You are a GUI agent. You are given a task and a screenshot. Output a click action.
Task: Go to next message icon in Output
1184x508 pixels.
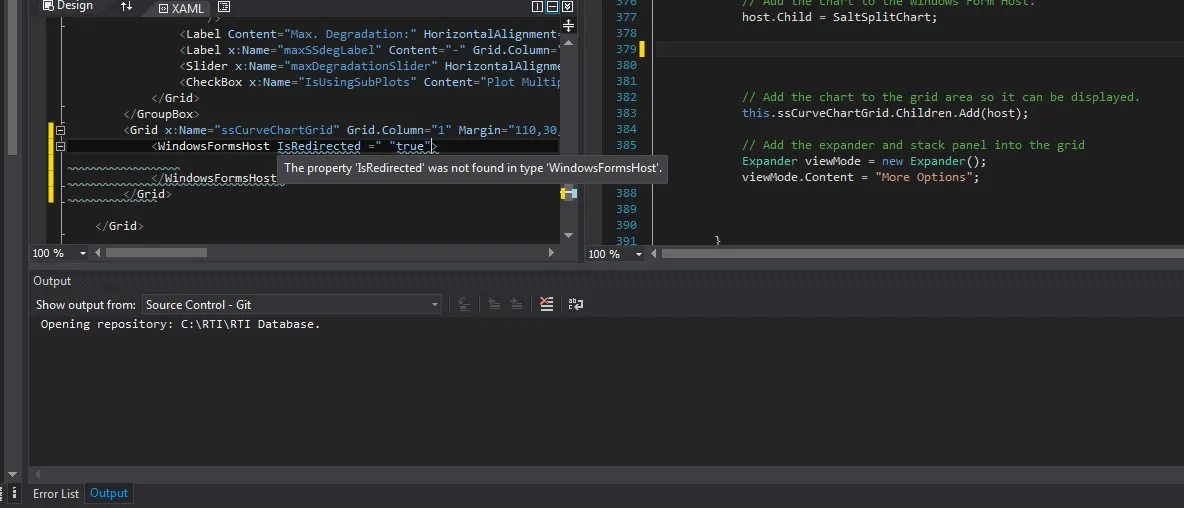click(x=516, y=304)
